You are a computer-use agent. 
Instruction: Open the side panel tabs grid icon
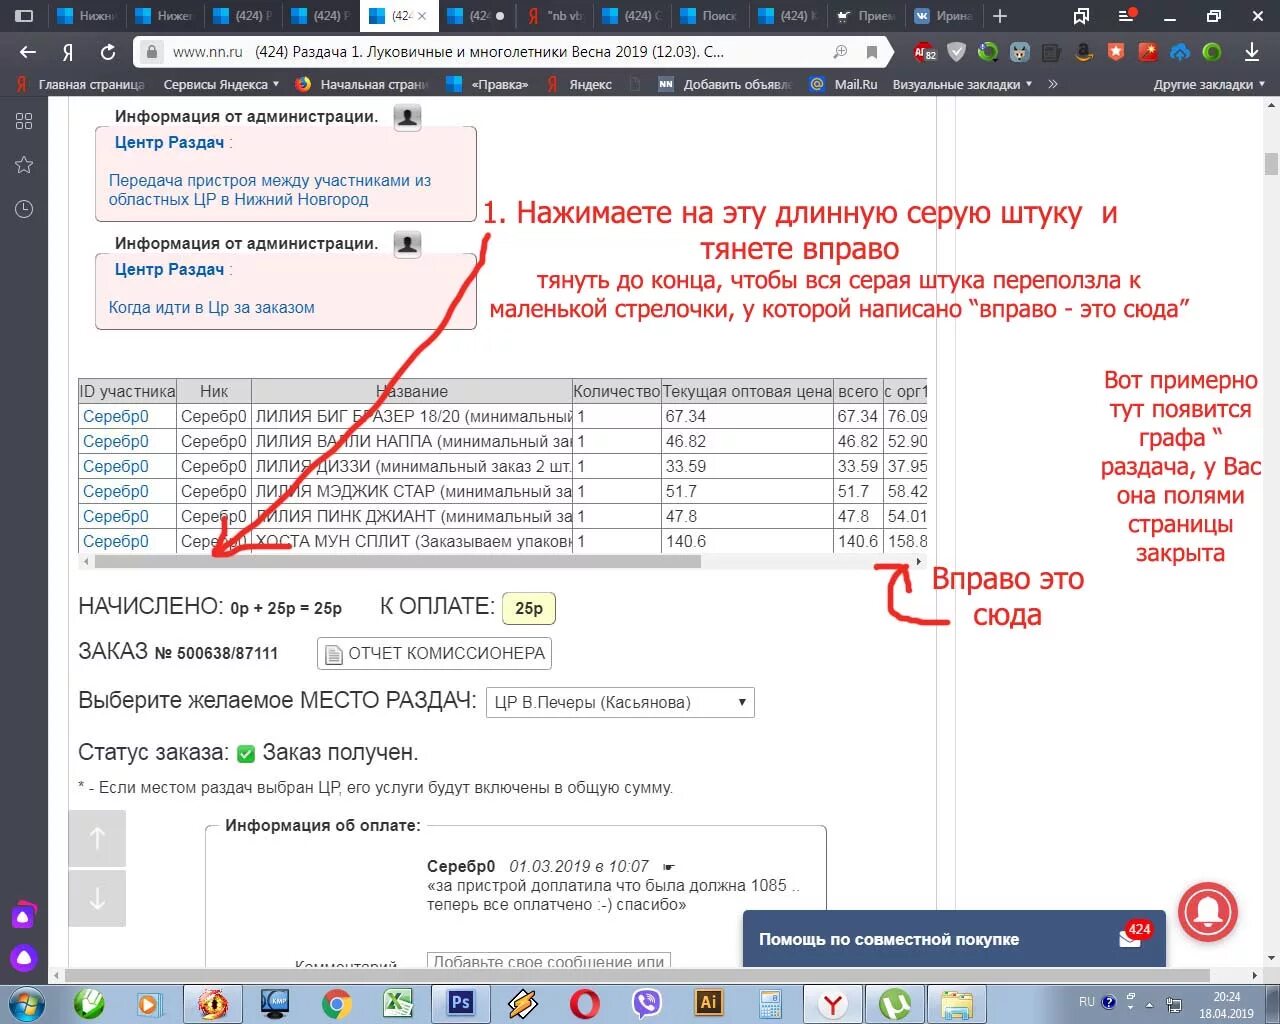(x=24, y=121)
